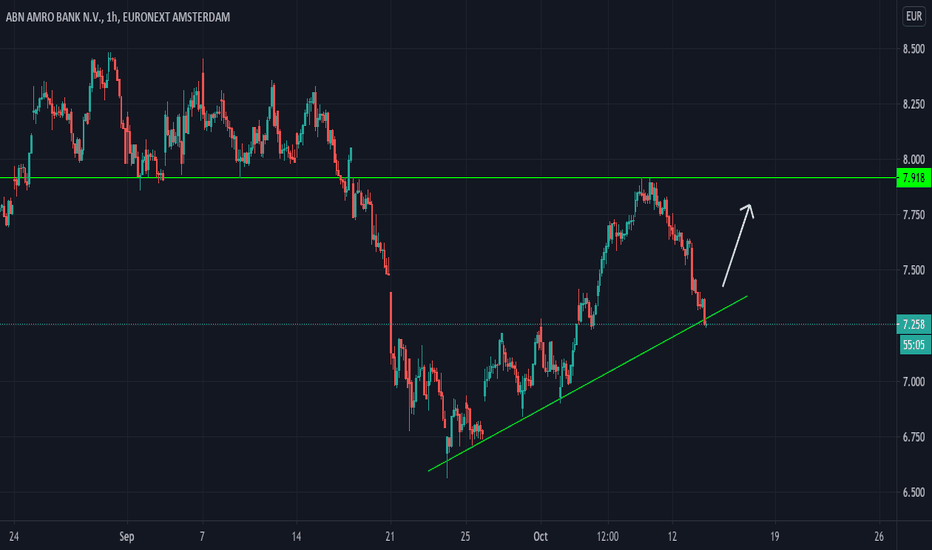
Task: Select the green ascending trend line
Action: [588, 384]
